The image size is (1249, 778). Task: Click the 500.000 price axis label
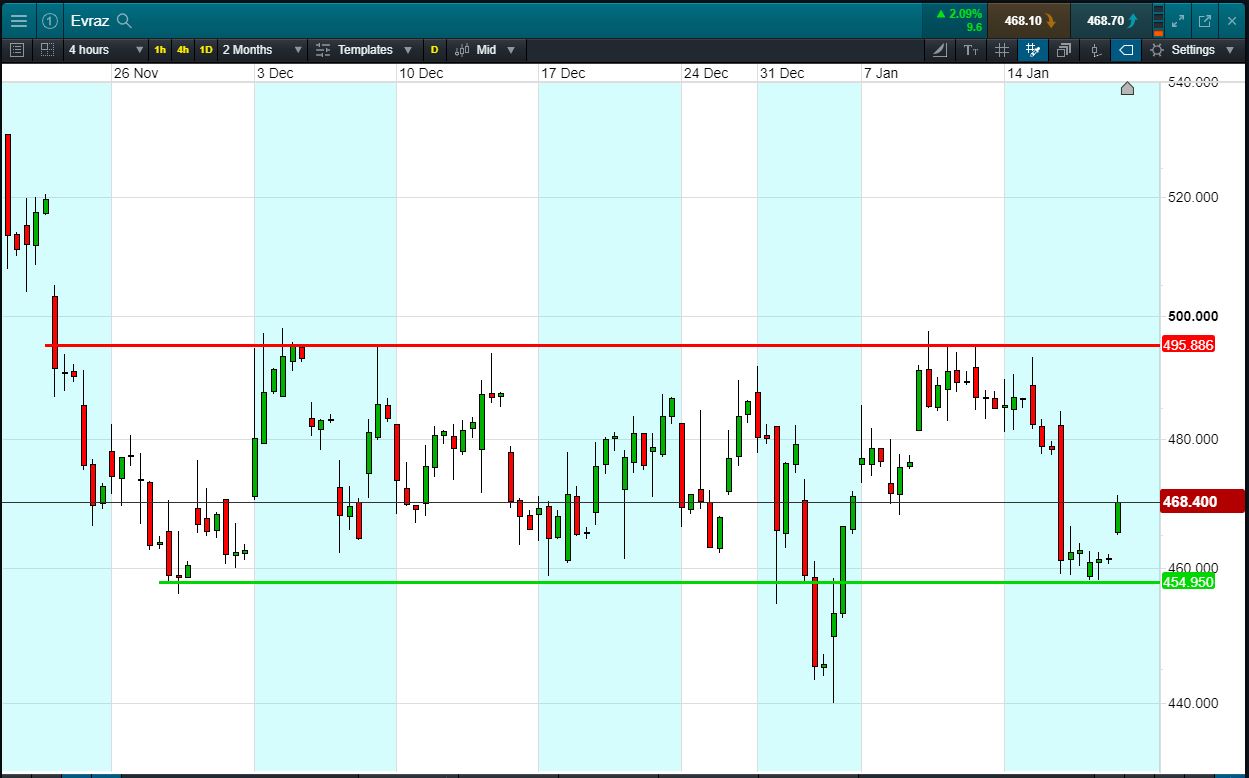click(x=1192, y=316)
